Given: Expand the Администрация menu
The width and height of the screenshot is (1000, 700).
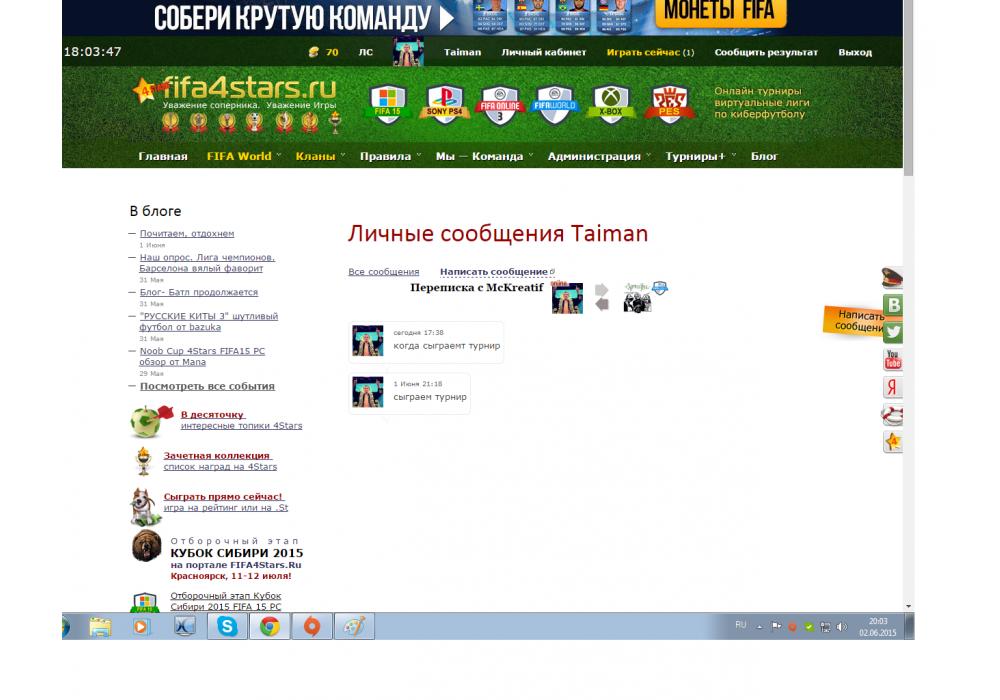Looking at the screenshot, I should 594,156.
